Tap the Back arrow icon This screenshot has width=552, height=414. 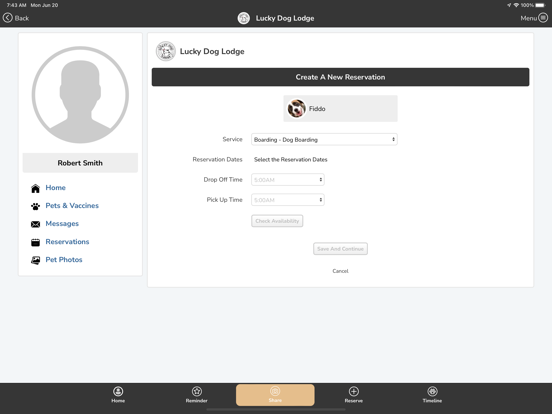point(8,18)
